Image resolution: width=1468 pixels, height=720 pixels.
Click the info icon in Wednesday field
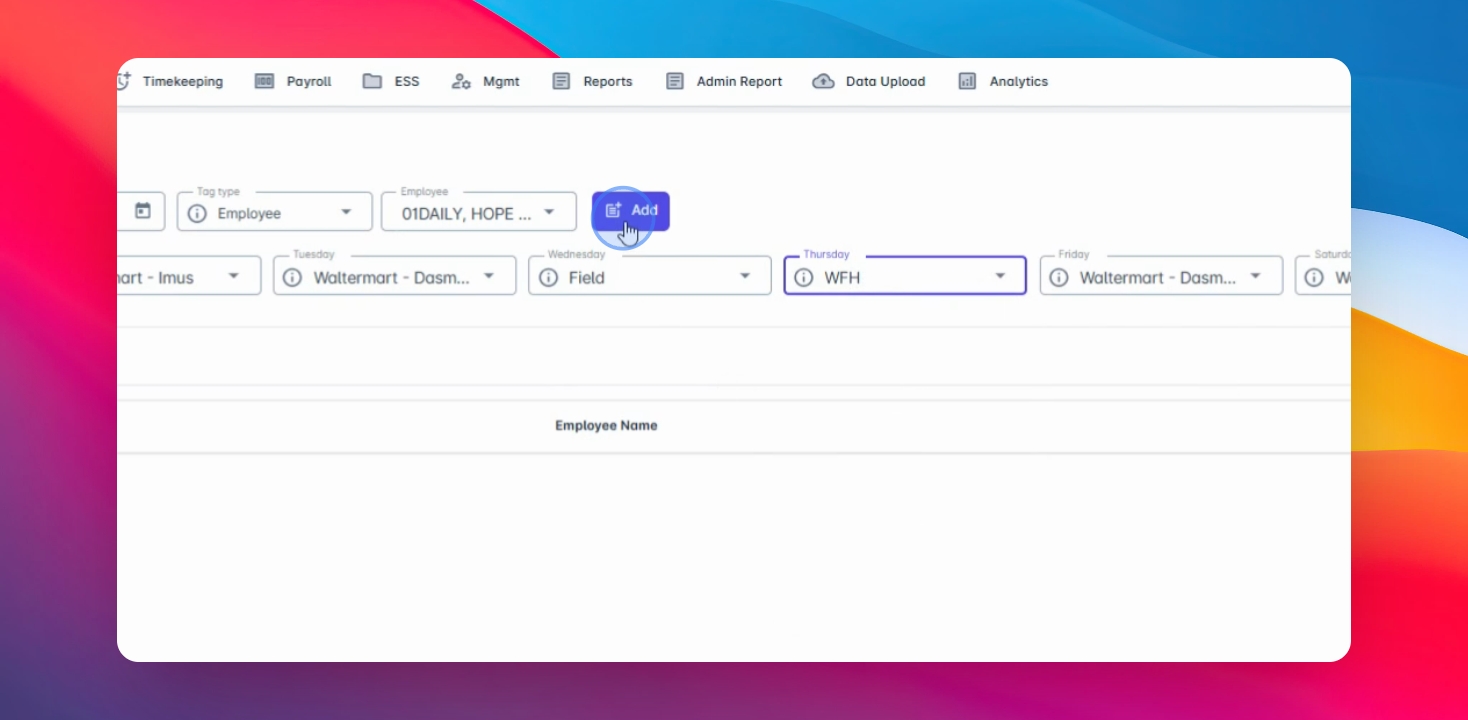tap(548, 278)
